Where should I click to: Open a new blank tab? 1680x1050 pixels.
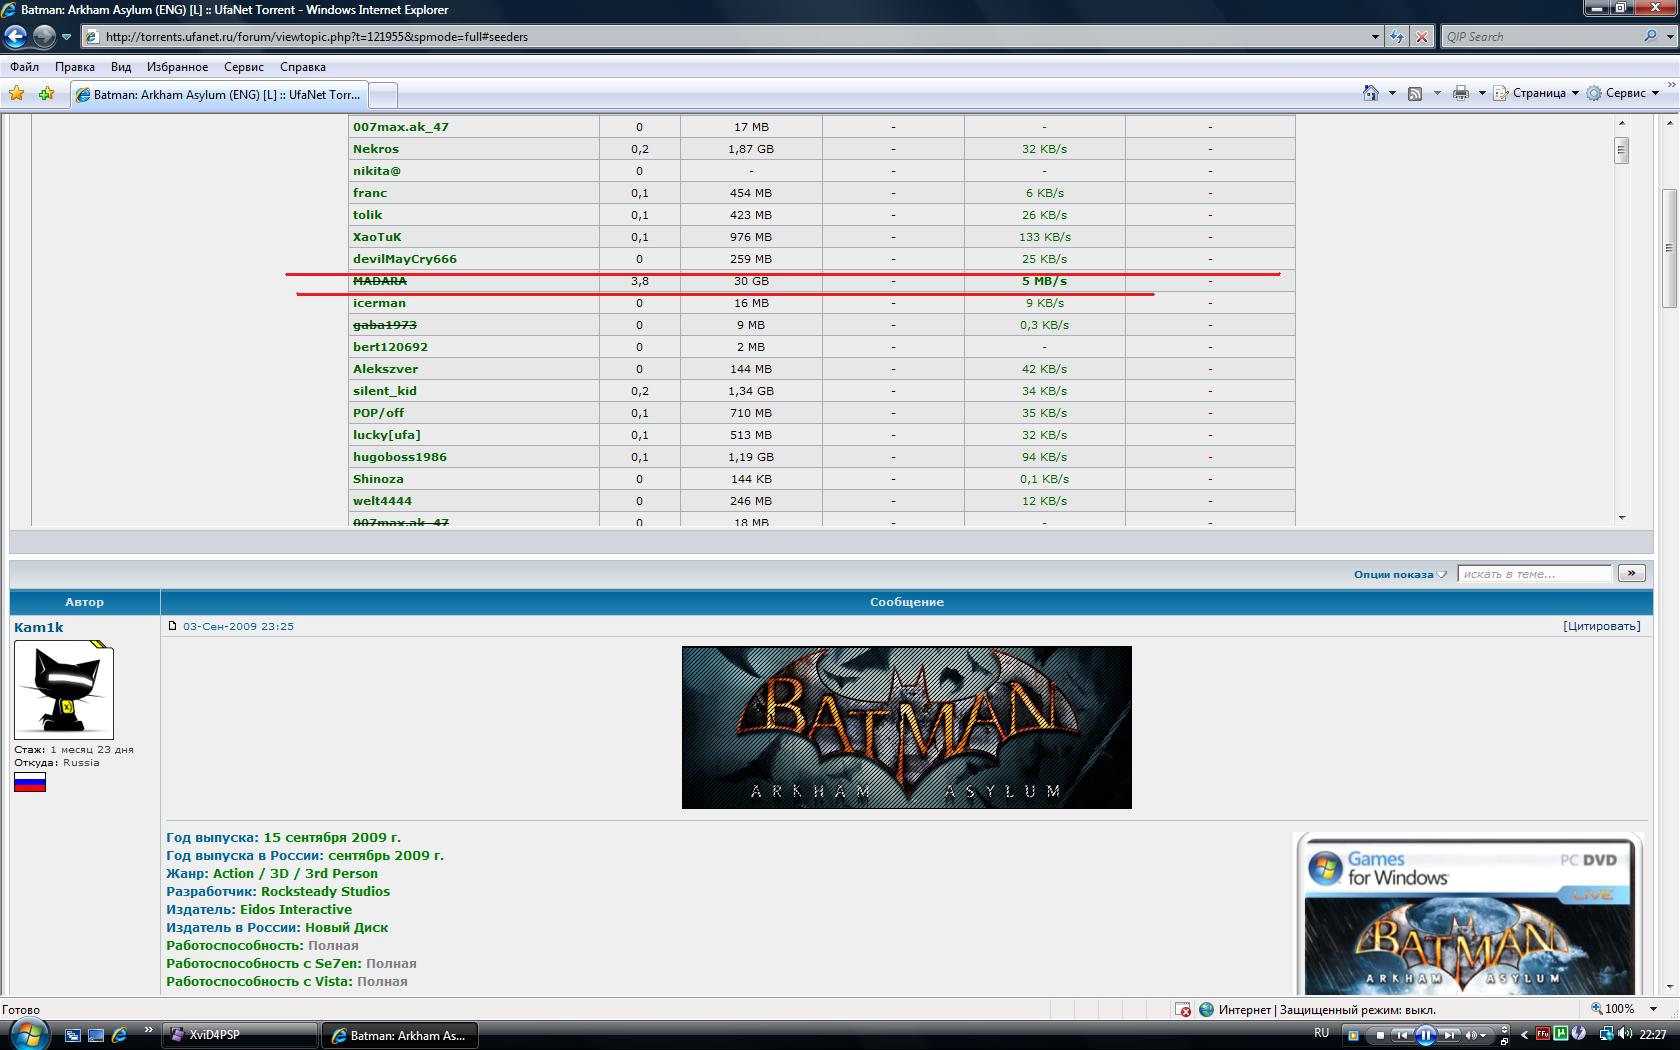pos(383,95)
